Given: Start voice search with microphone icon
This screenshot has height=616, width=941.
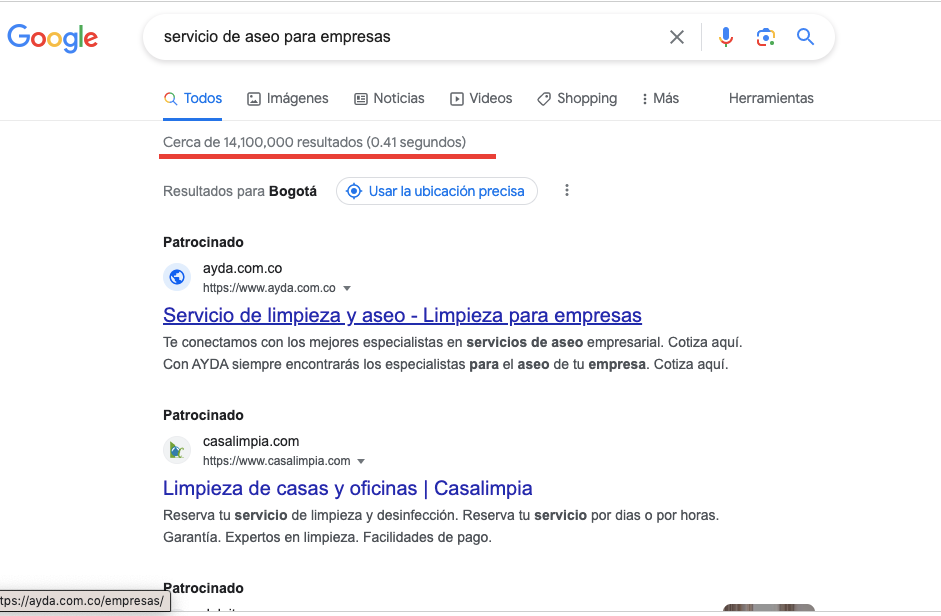Looking at the screenshot, I should (x=726, y=37).
